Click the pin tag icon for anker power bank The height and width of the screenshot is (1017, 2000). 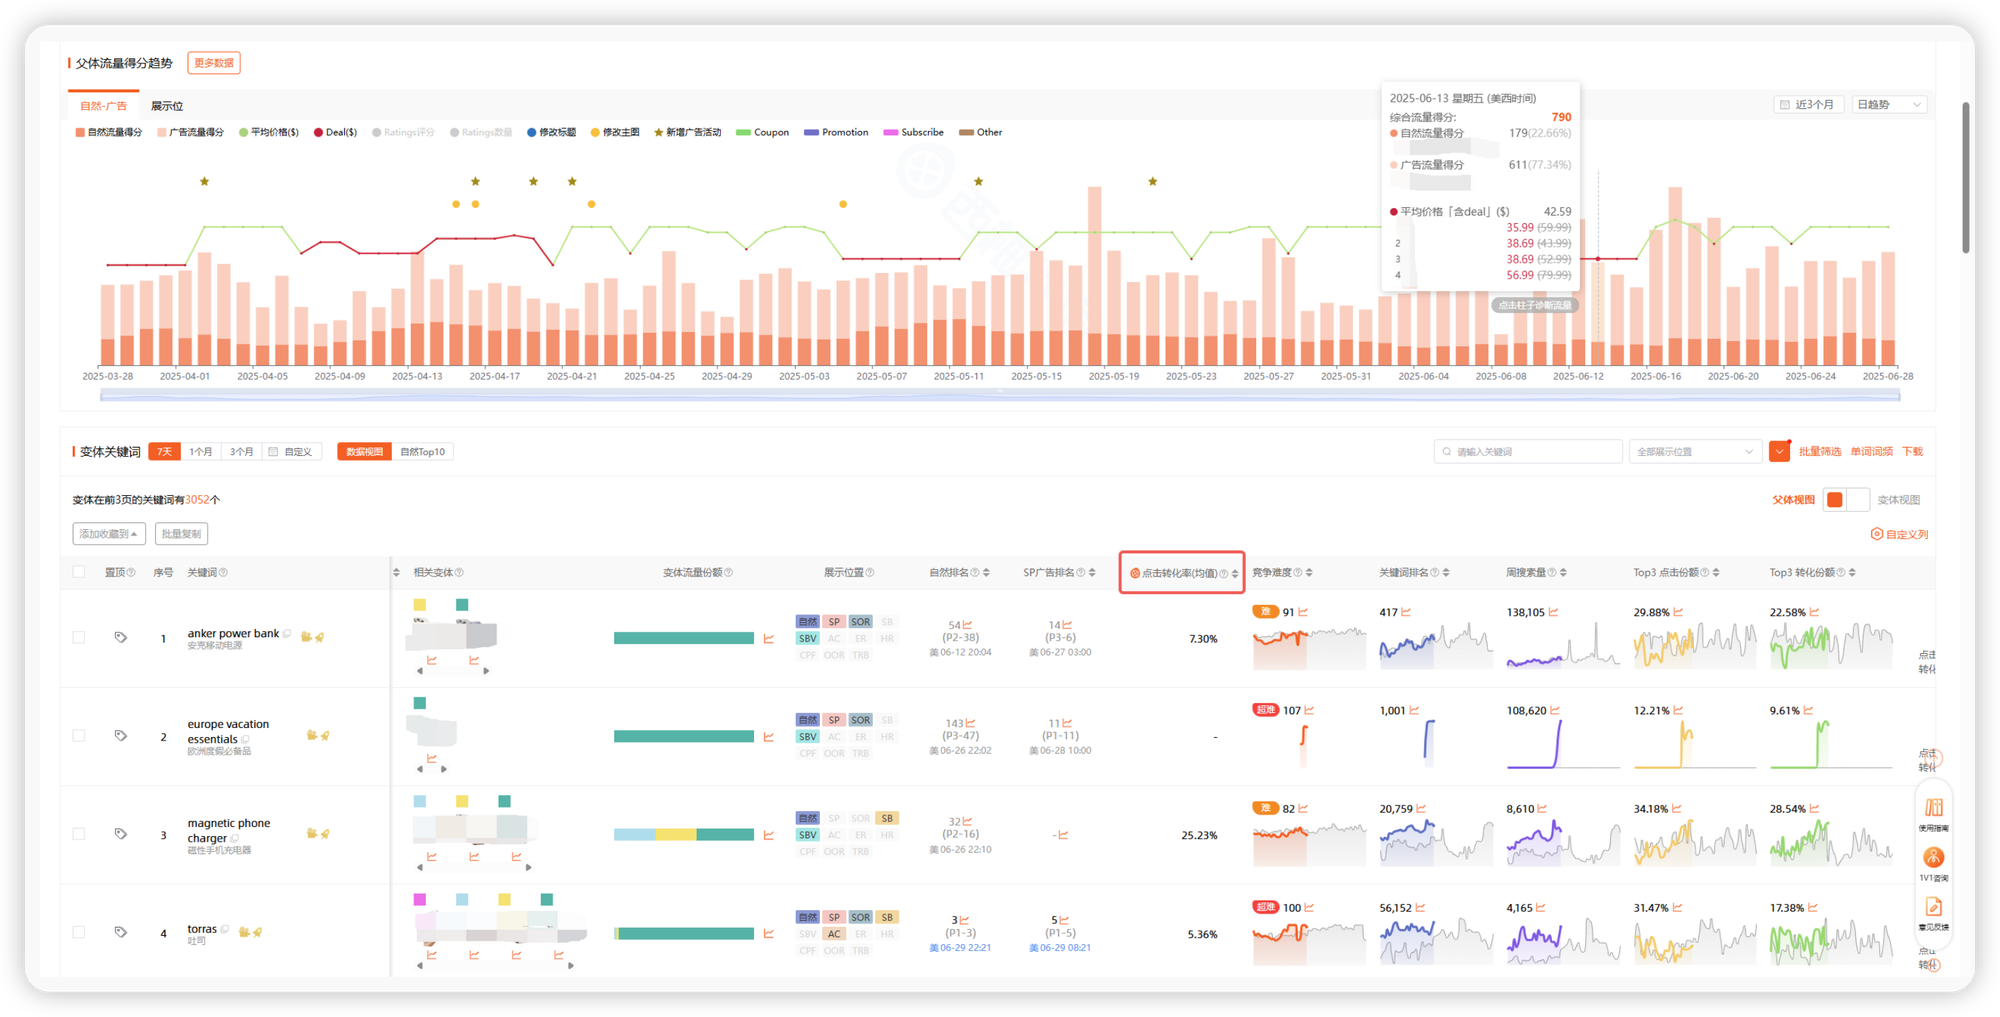click(121, 637)
